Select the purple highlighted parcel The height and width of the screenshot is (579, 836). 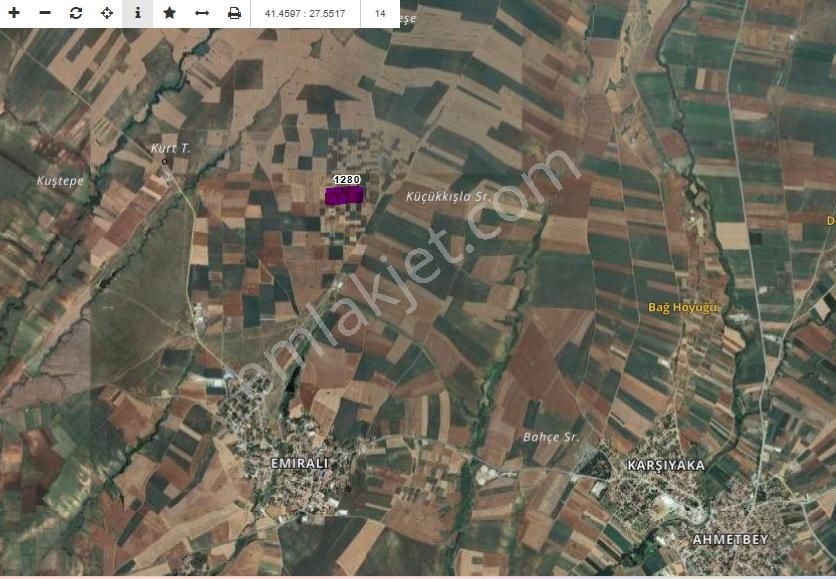pyautogui.click(x=344, y=195)
